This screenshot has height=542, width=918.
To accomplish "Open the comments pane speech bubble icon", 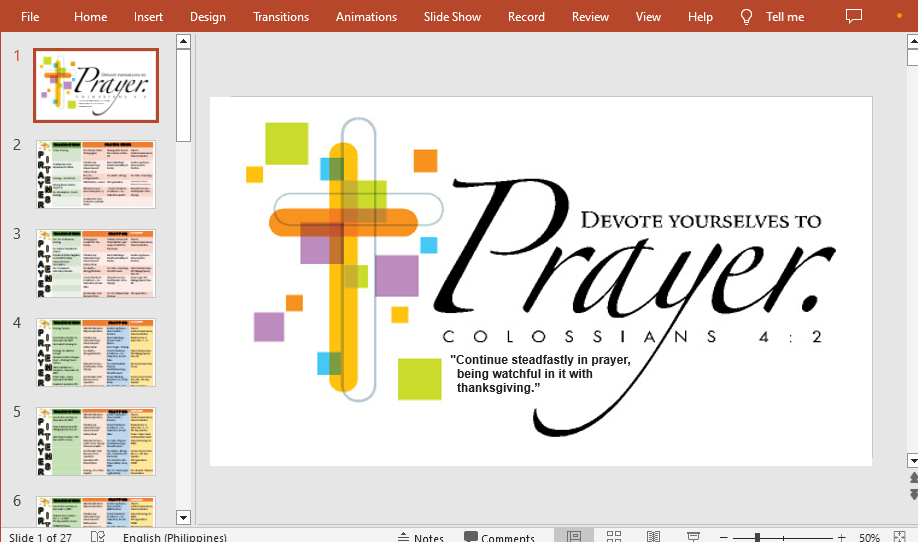I will point(854,16).
